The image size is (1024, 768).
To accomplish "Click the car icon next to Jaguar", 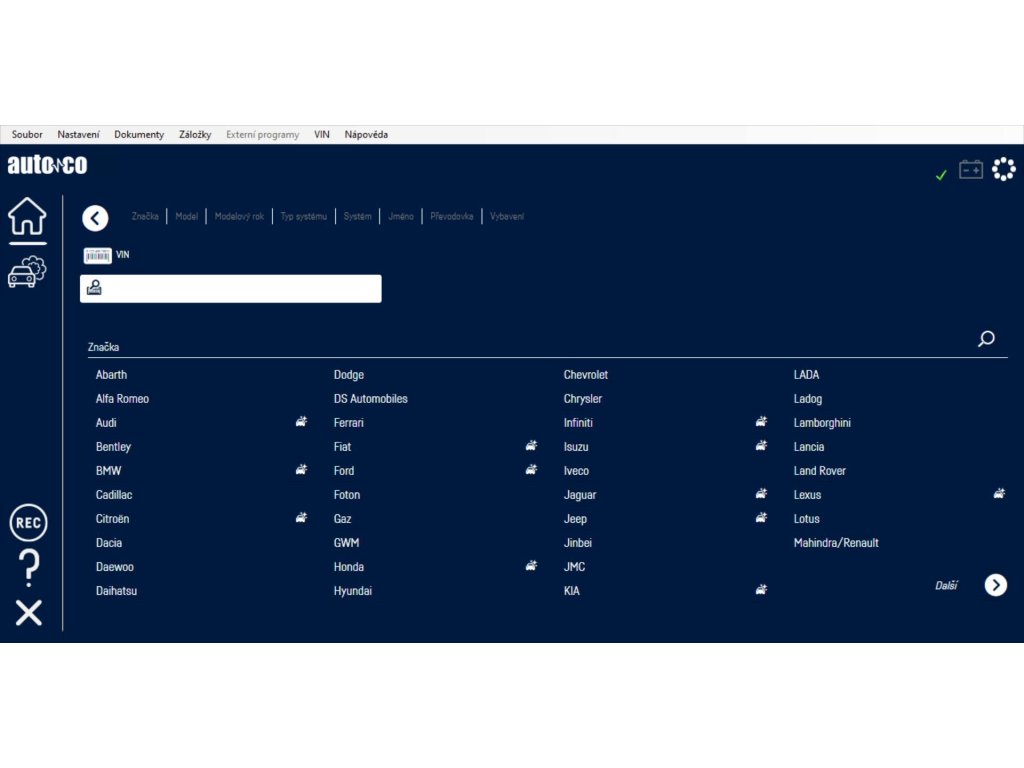I will [x=761, y=494].
